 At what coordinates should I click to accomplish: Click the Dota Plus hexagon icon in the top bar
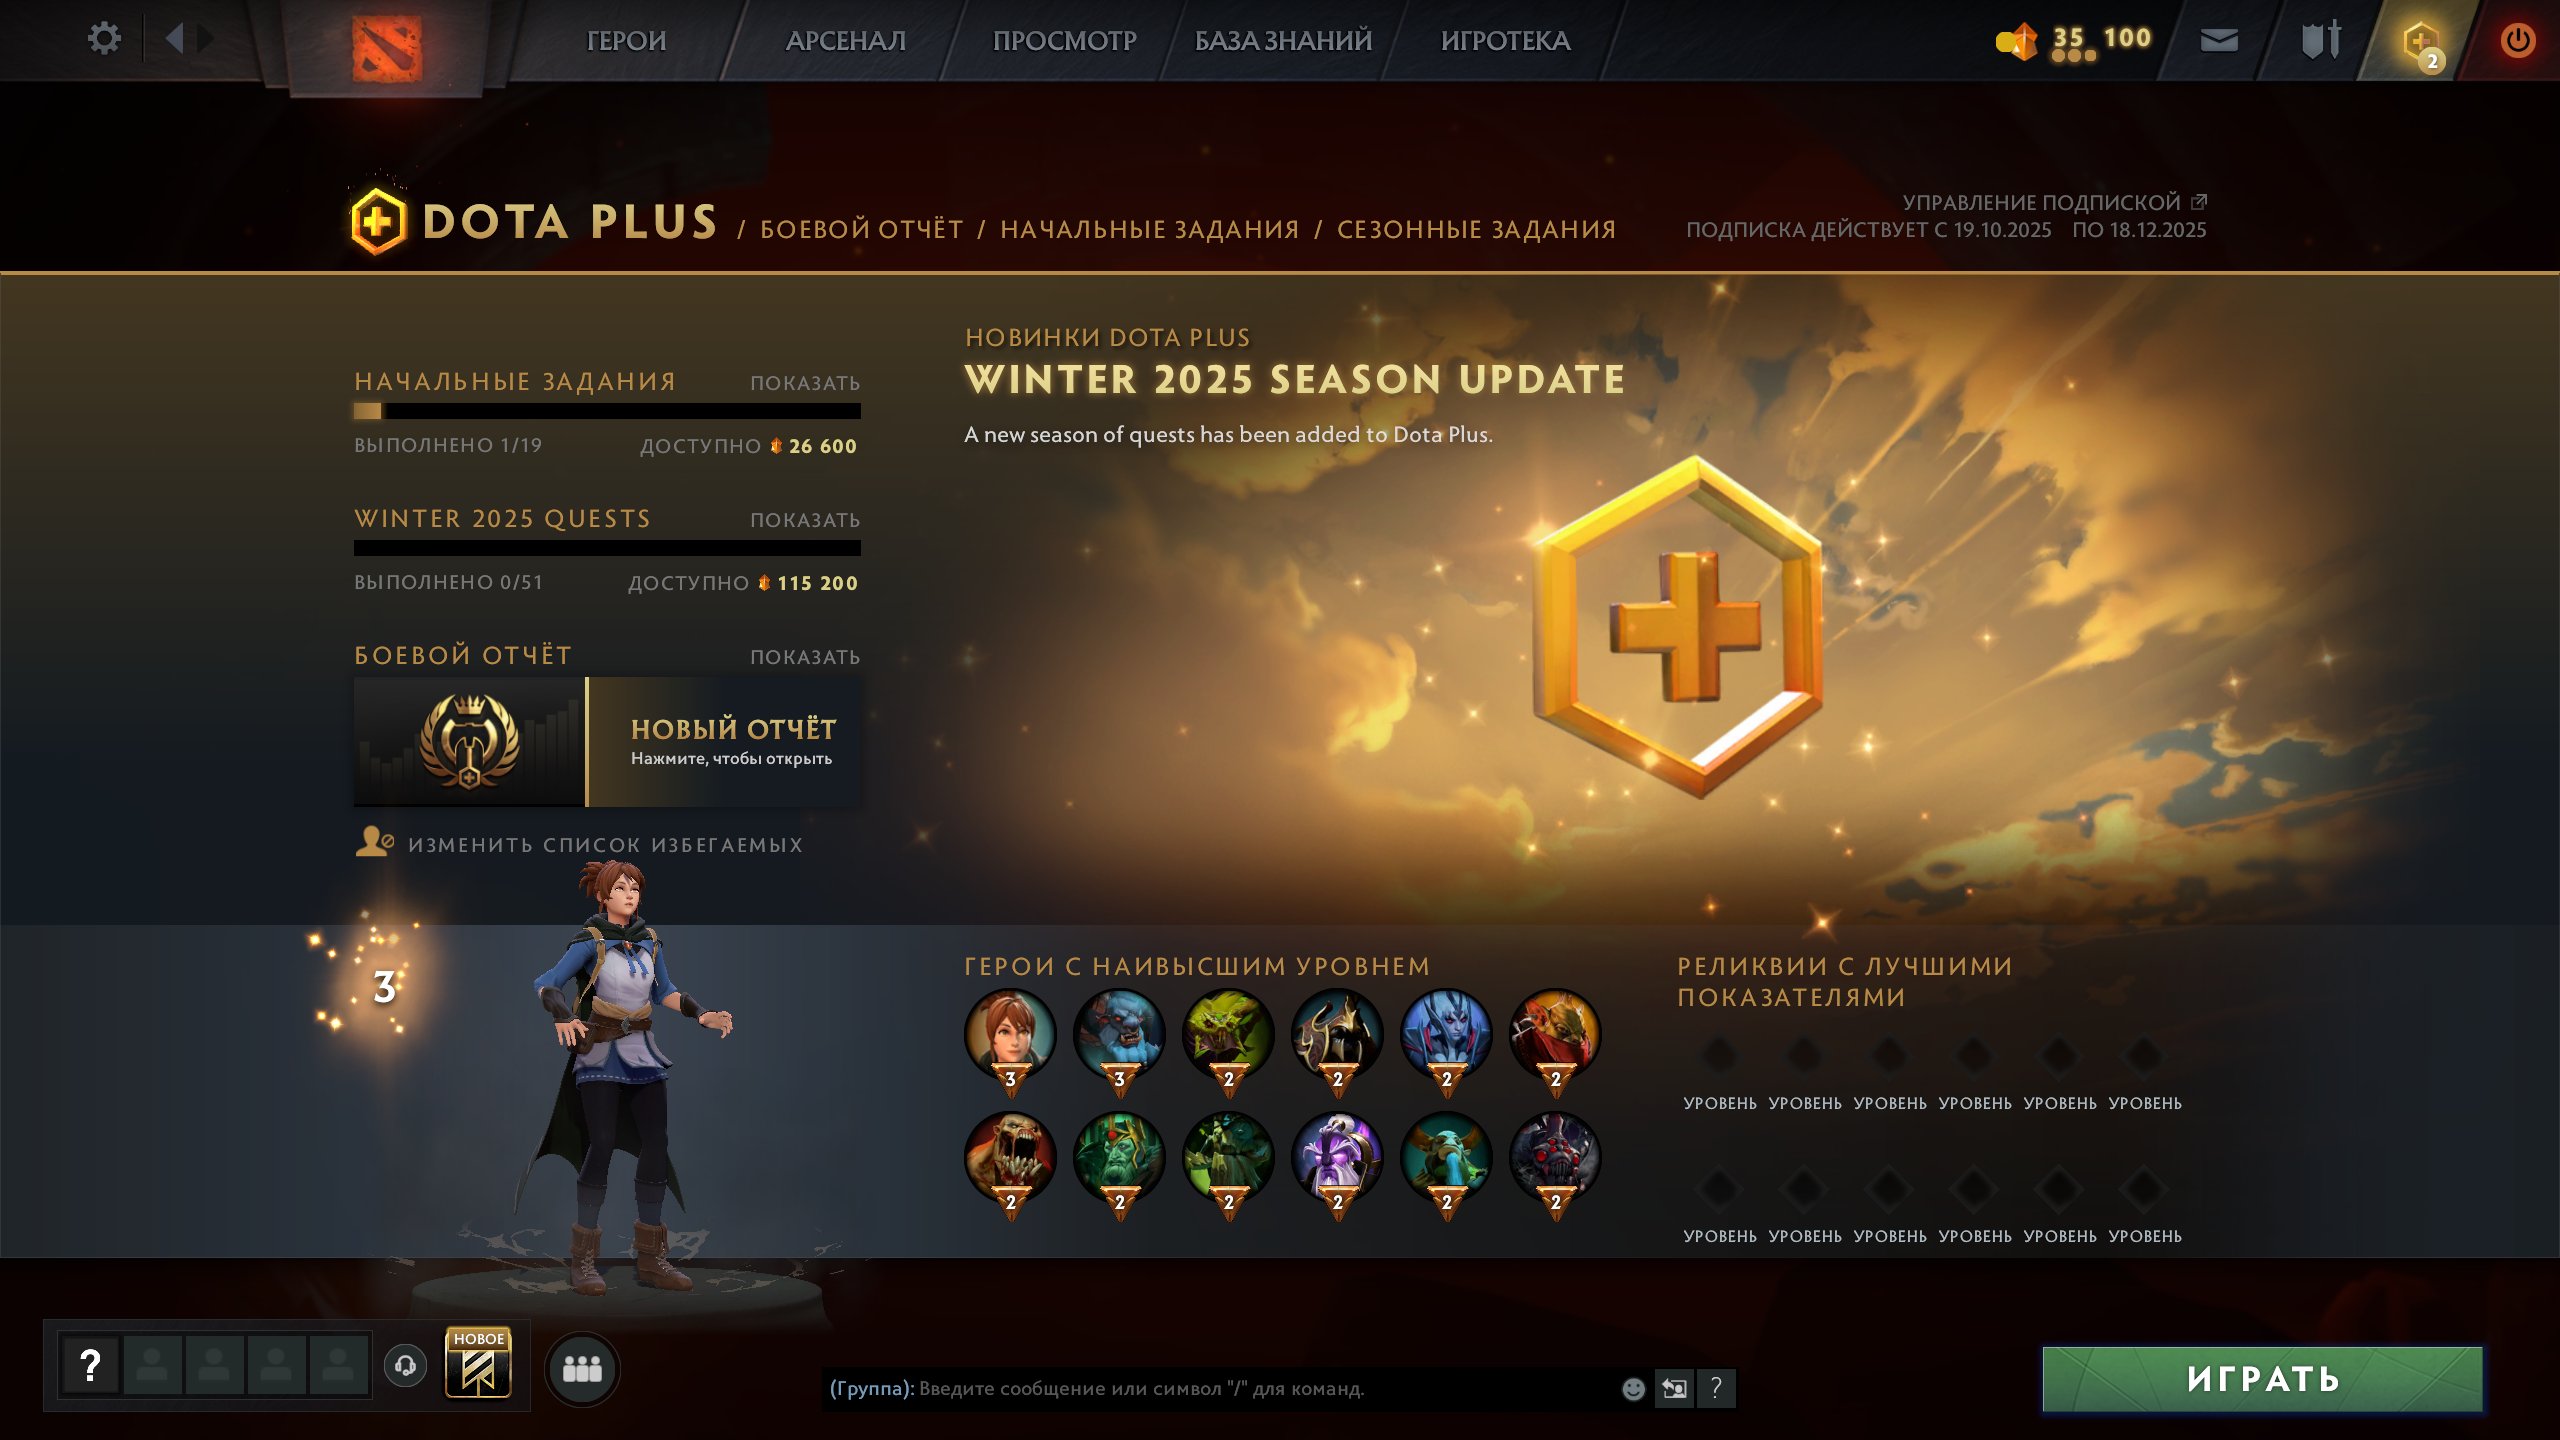click(x=2421, y=43)
